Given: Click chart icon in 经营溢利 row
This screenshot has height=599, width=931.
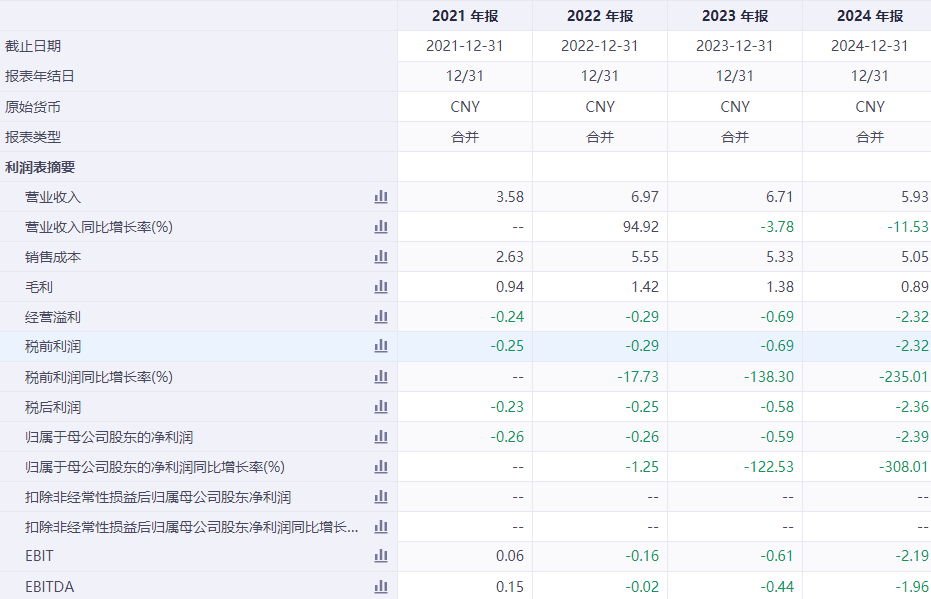Looking at the screenshot, I should (x=381, y=317).
